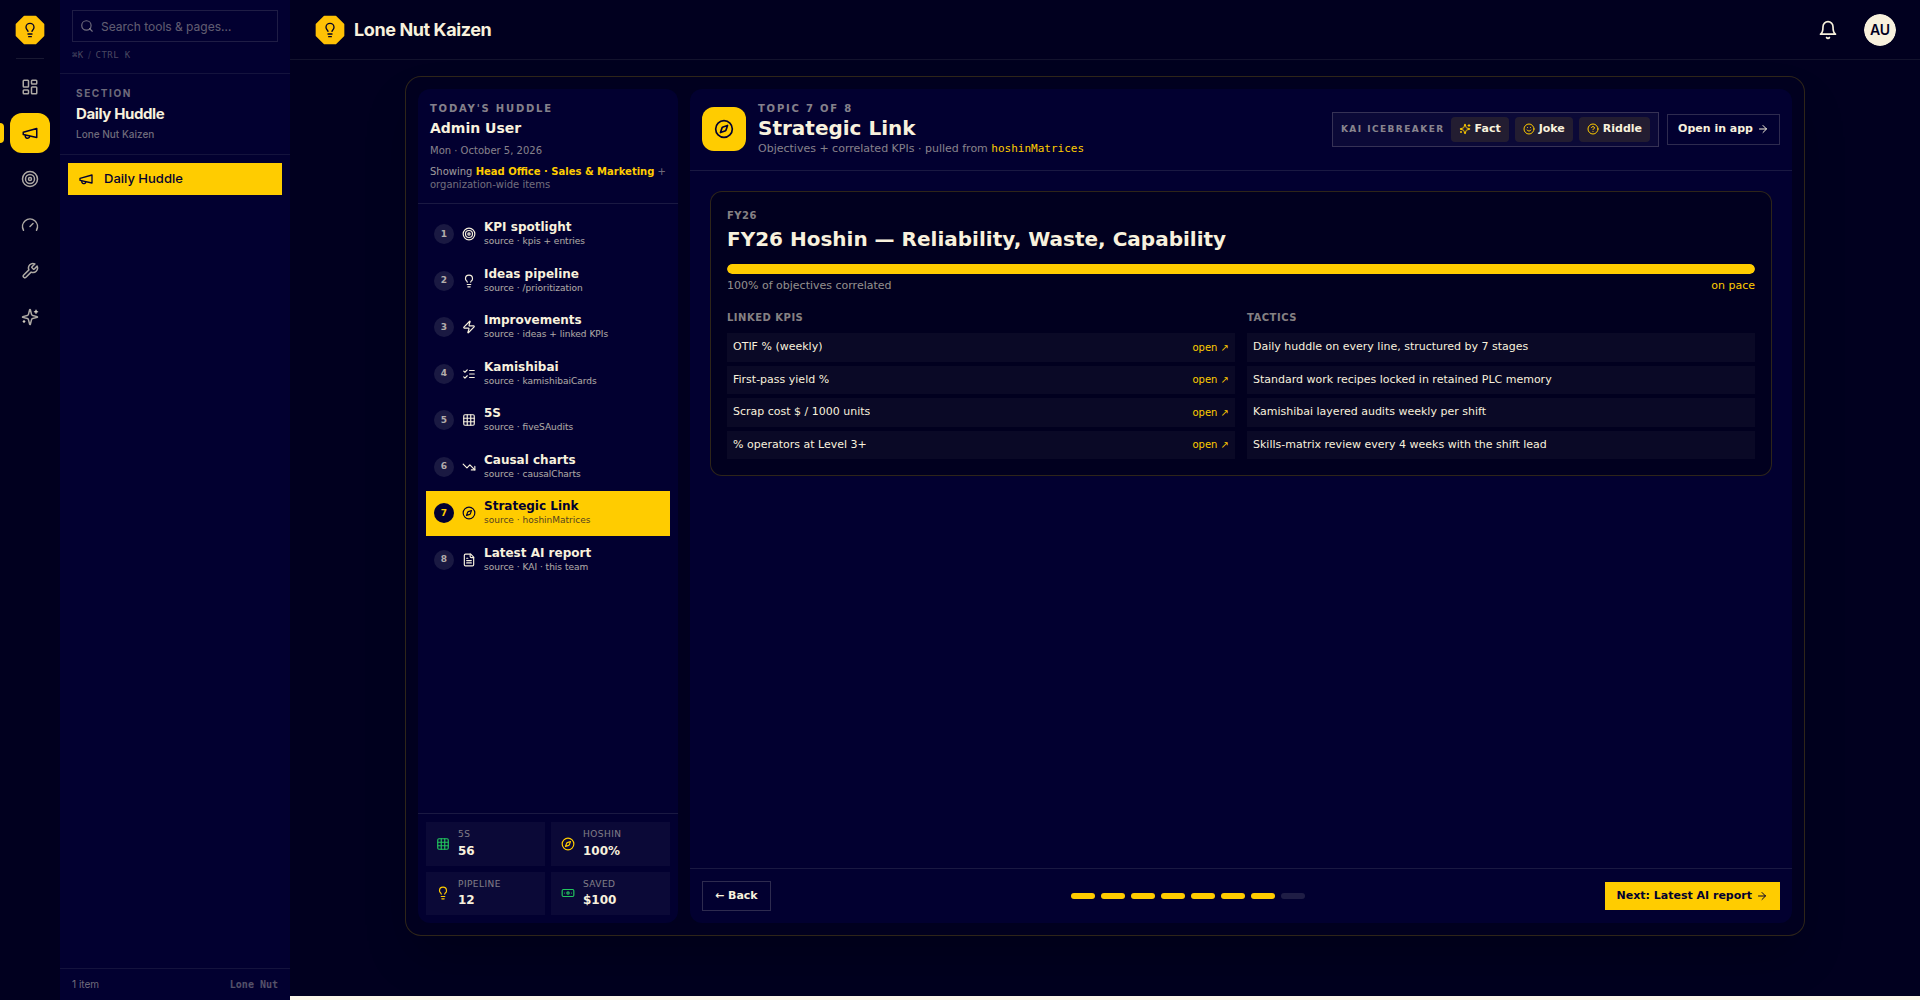Select the Ideas pipeline topic
Viewport: 1920px width, 1000px height.
(x=548, y=280)
